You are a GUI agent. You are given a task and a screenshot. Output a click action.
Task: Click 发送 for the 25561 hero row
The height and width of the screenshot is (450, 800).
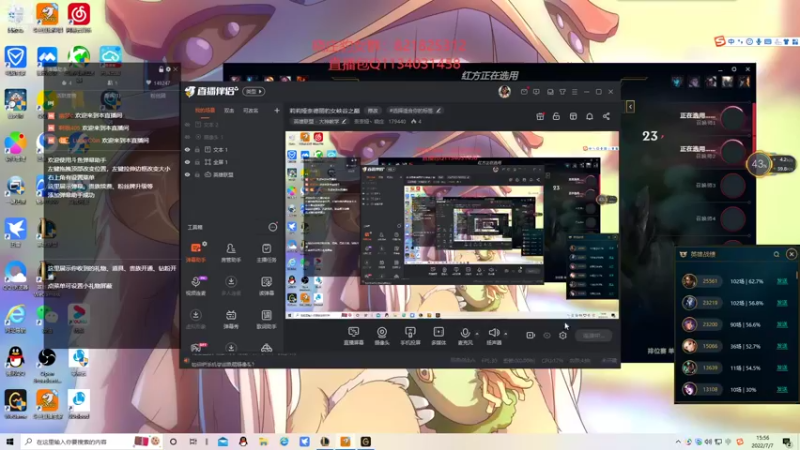(x=782, y=281)
